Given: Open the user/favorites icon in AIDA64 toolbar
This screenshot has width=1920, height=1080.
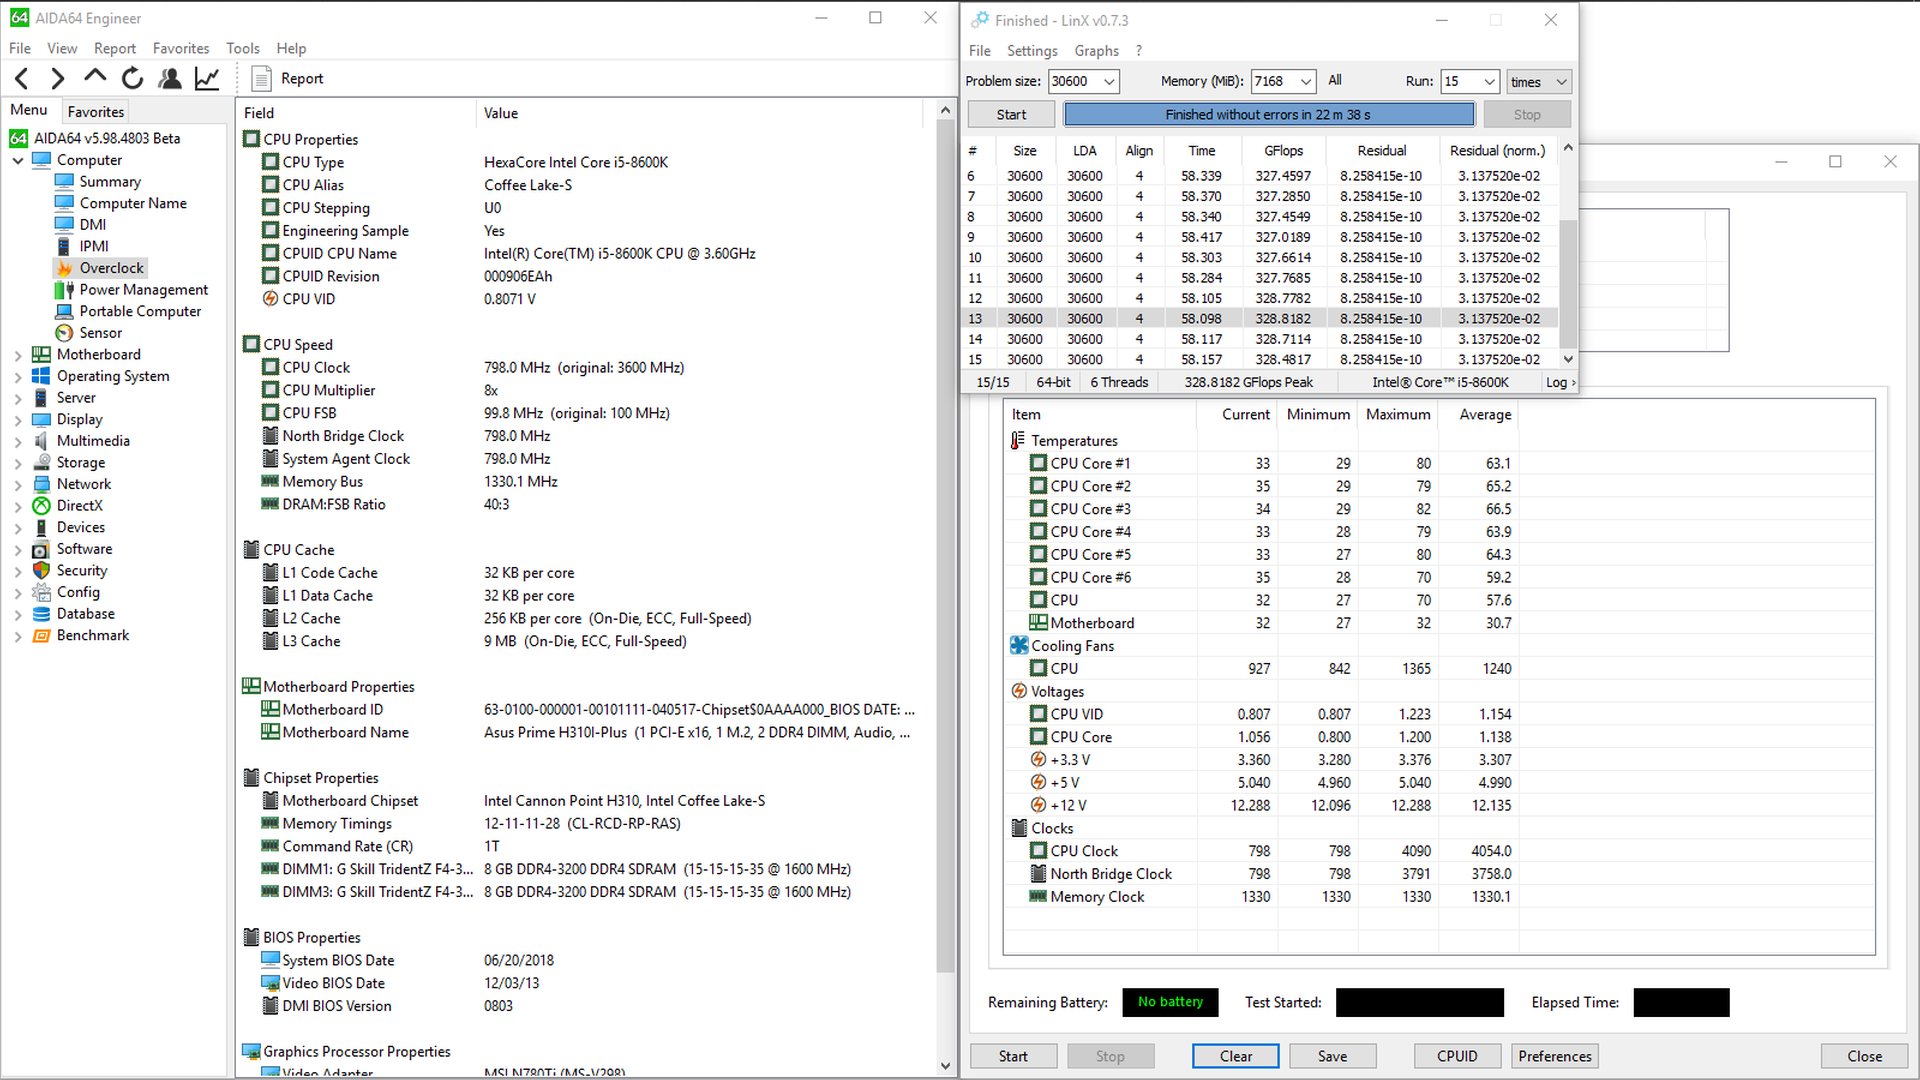Looking at the screenshot, I should (170, 78).
